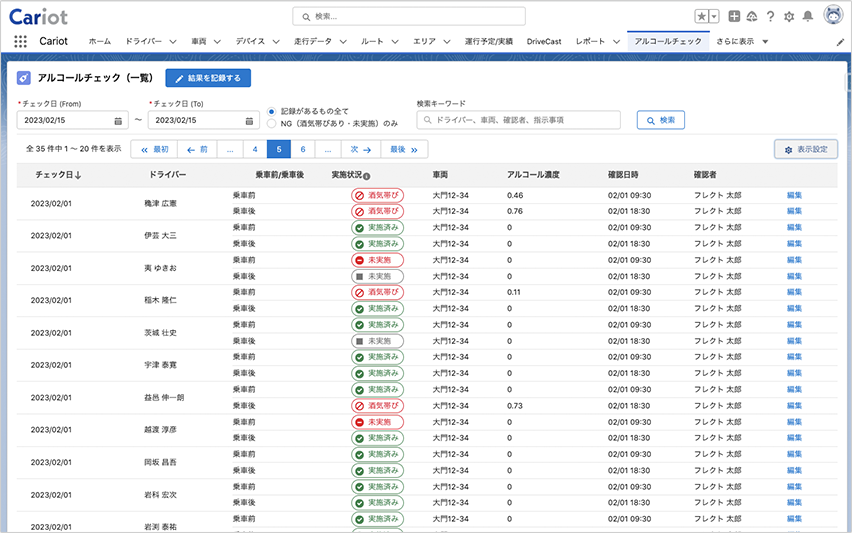Open the global actions plus icon
Image resolution: width=852 pixels, height=533 pixels.
click(x=734, y=16)
